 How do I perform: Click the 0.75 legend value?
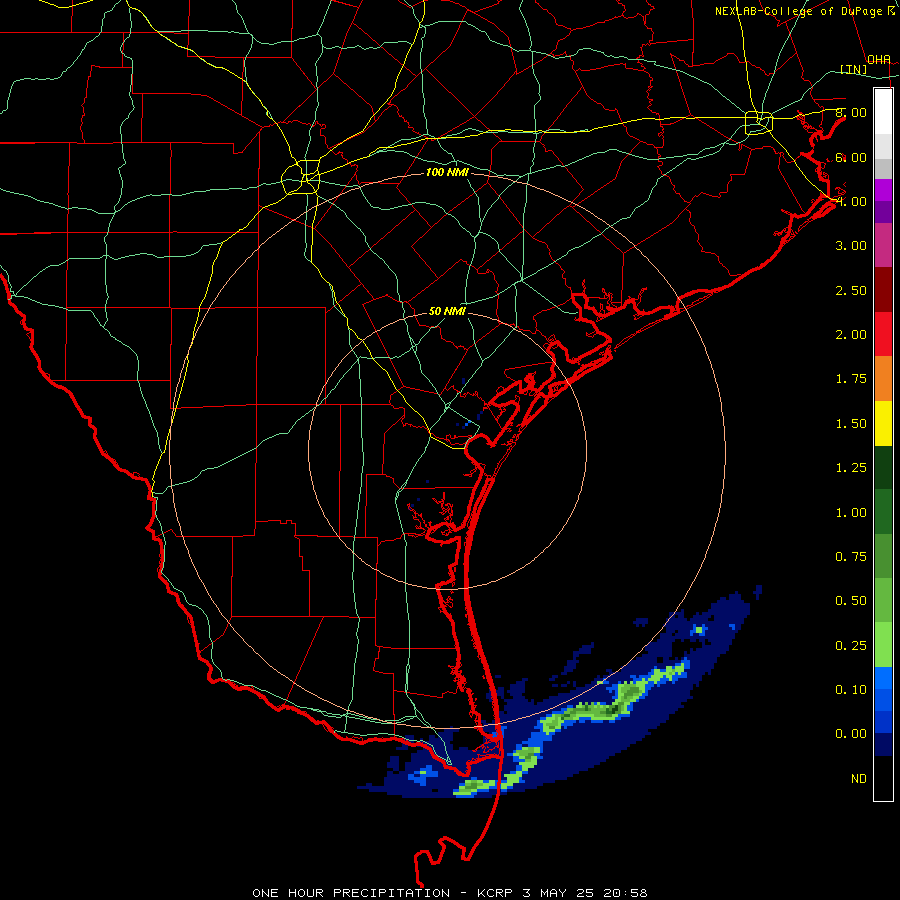click(851, 557)
